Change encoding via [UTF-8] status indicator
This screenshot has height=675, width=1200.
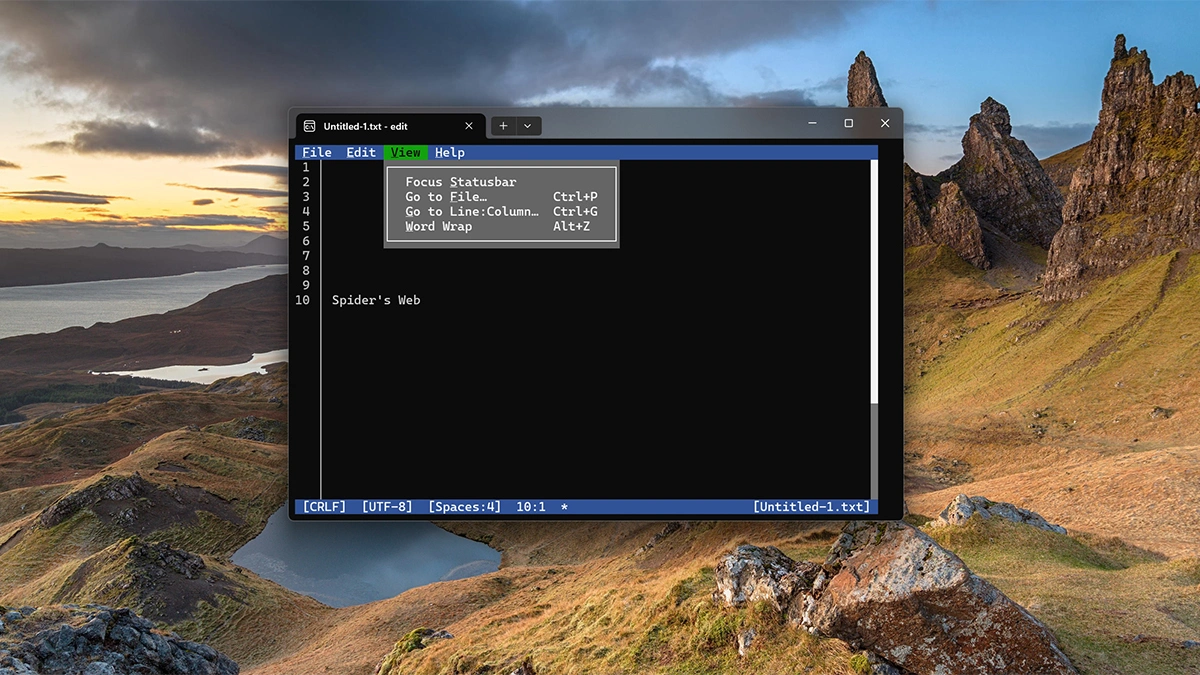tap(387, 507)
